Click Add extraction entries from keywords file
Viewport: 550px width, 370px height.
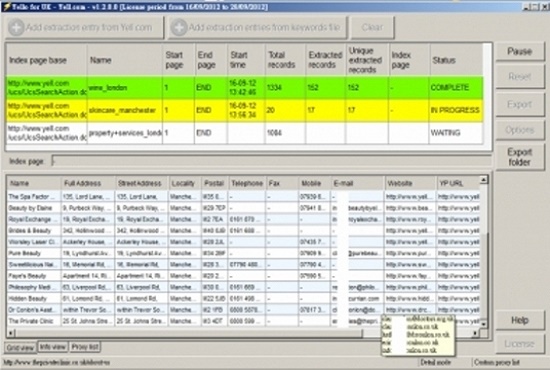257,27
